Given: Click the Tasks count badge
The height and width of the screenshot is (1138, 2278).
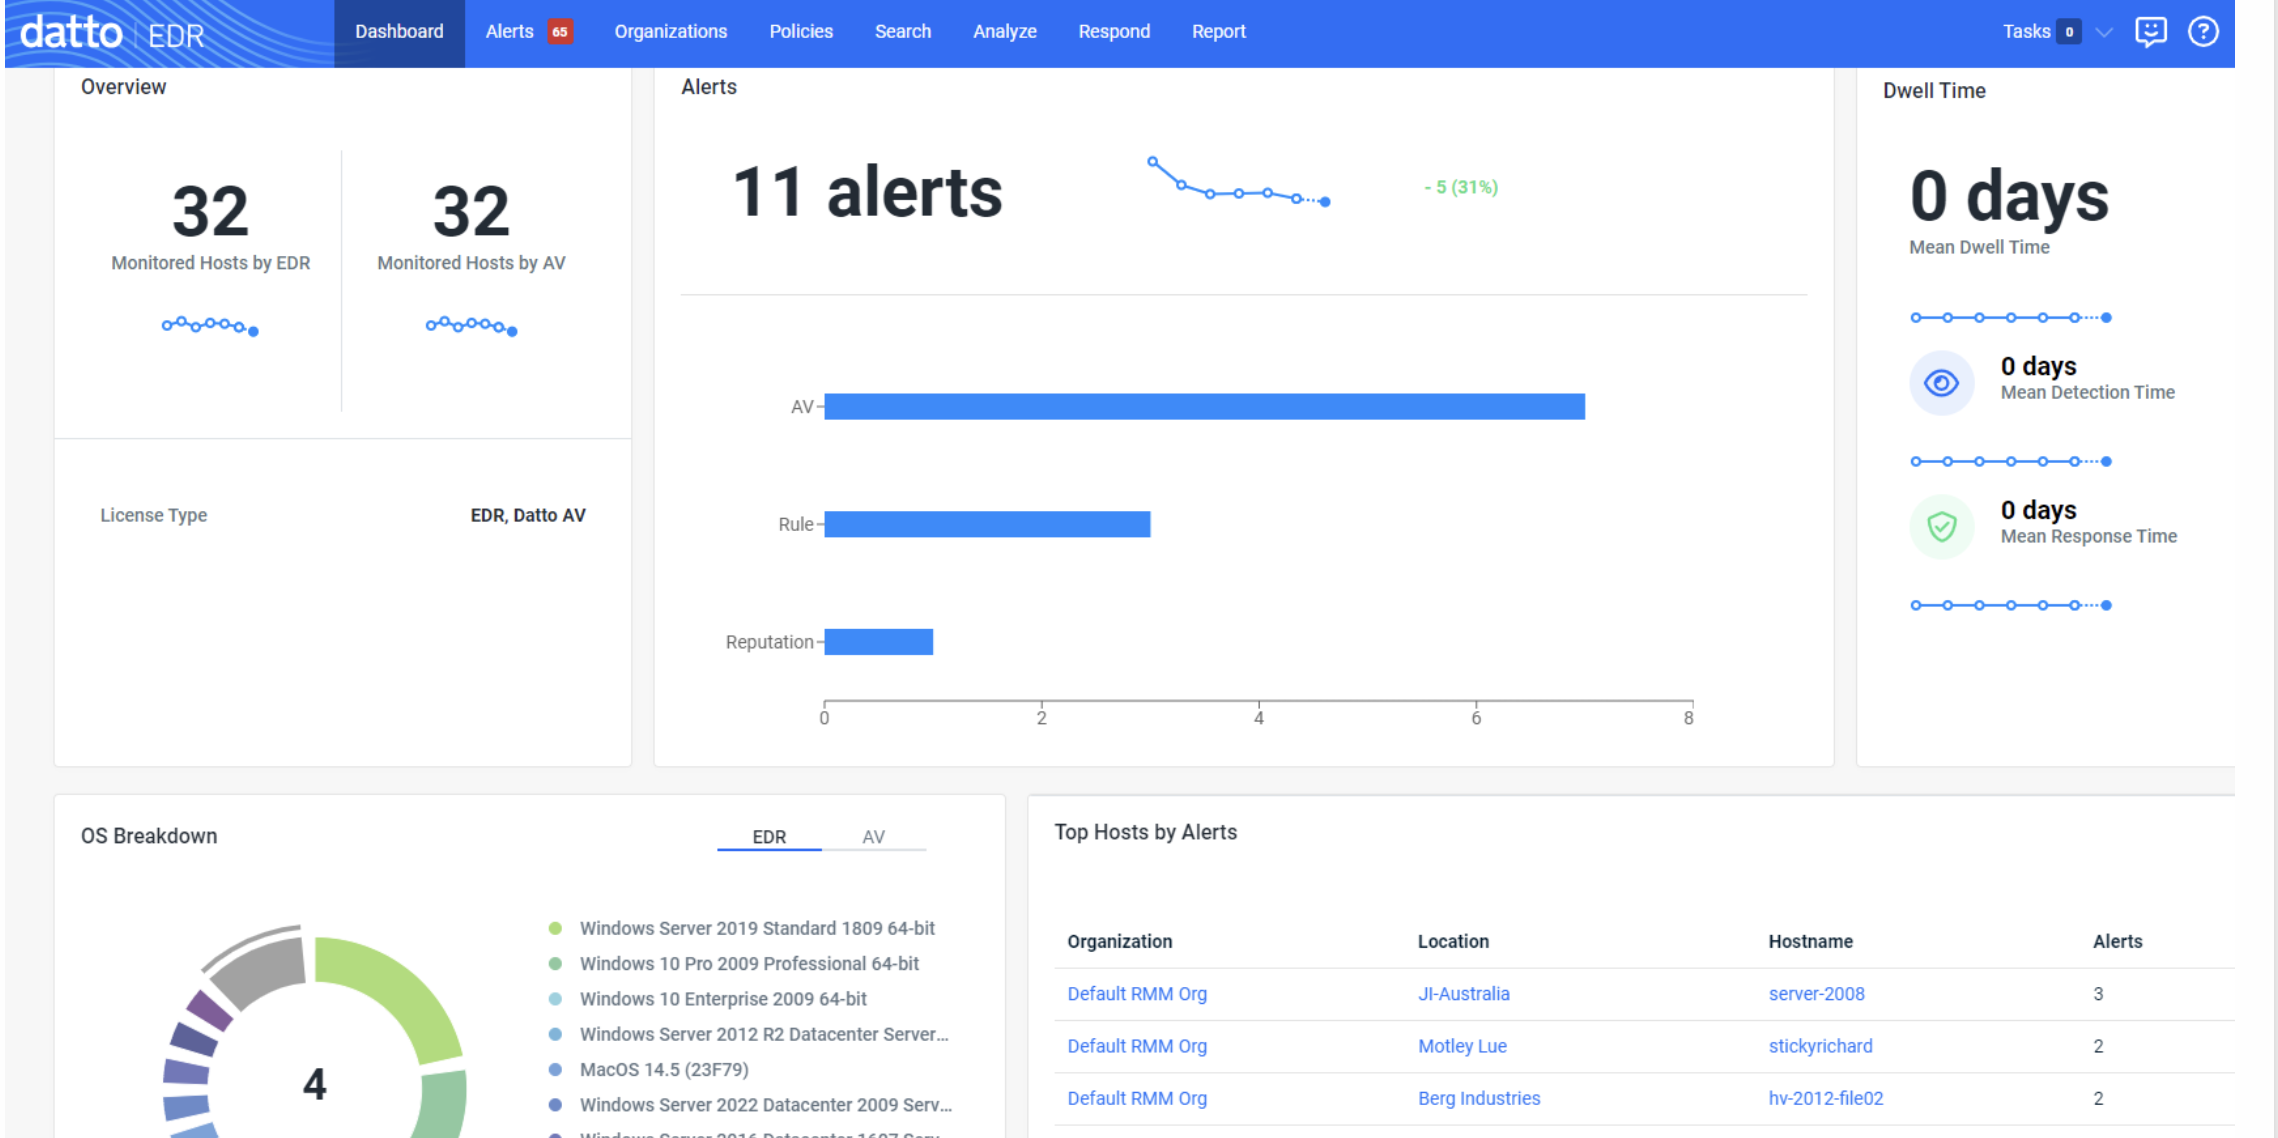Looking at the screenshot, I should (2069, 32).
